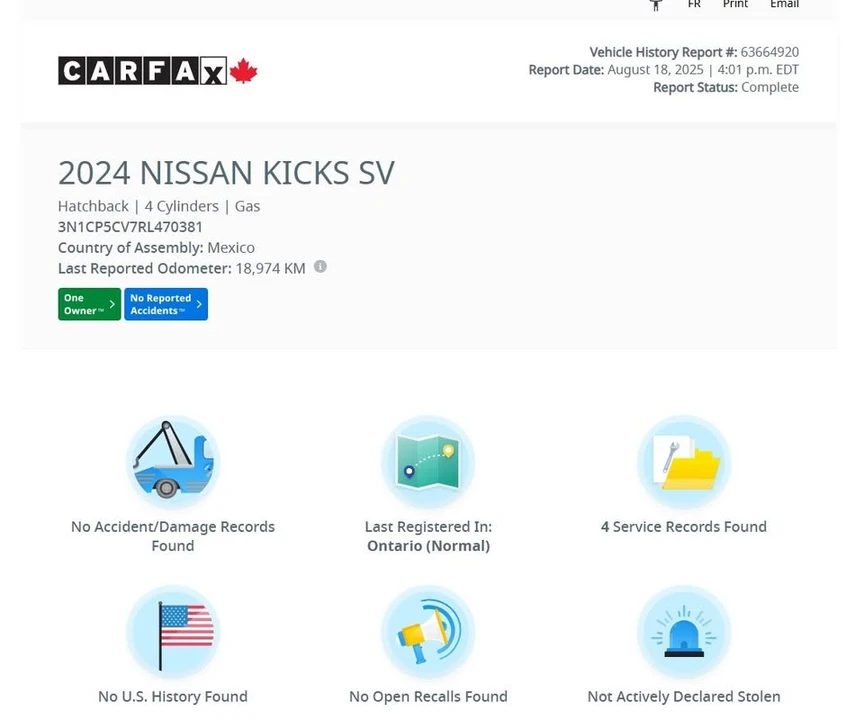864x720 pixels.
Task: Open Not Actively Declared Stolen
Action: point(684,696)
